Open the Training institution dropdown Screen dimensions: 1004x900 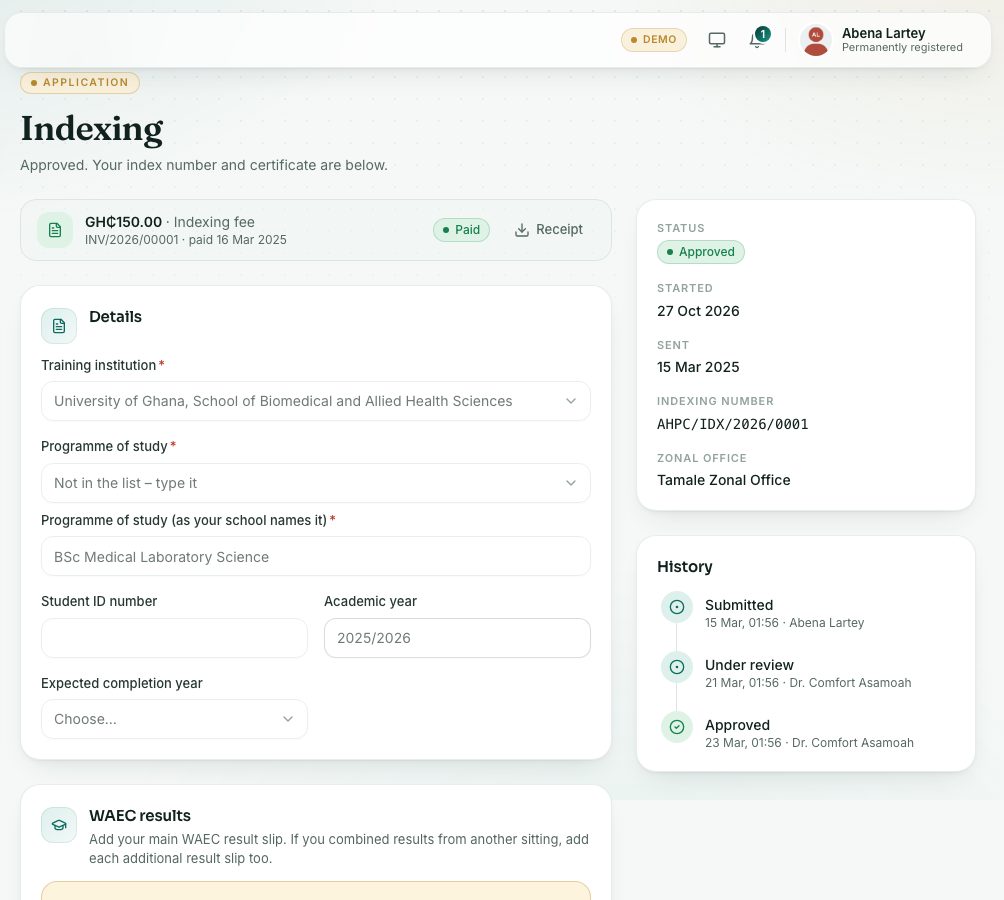[316, 401]
